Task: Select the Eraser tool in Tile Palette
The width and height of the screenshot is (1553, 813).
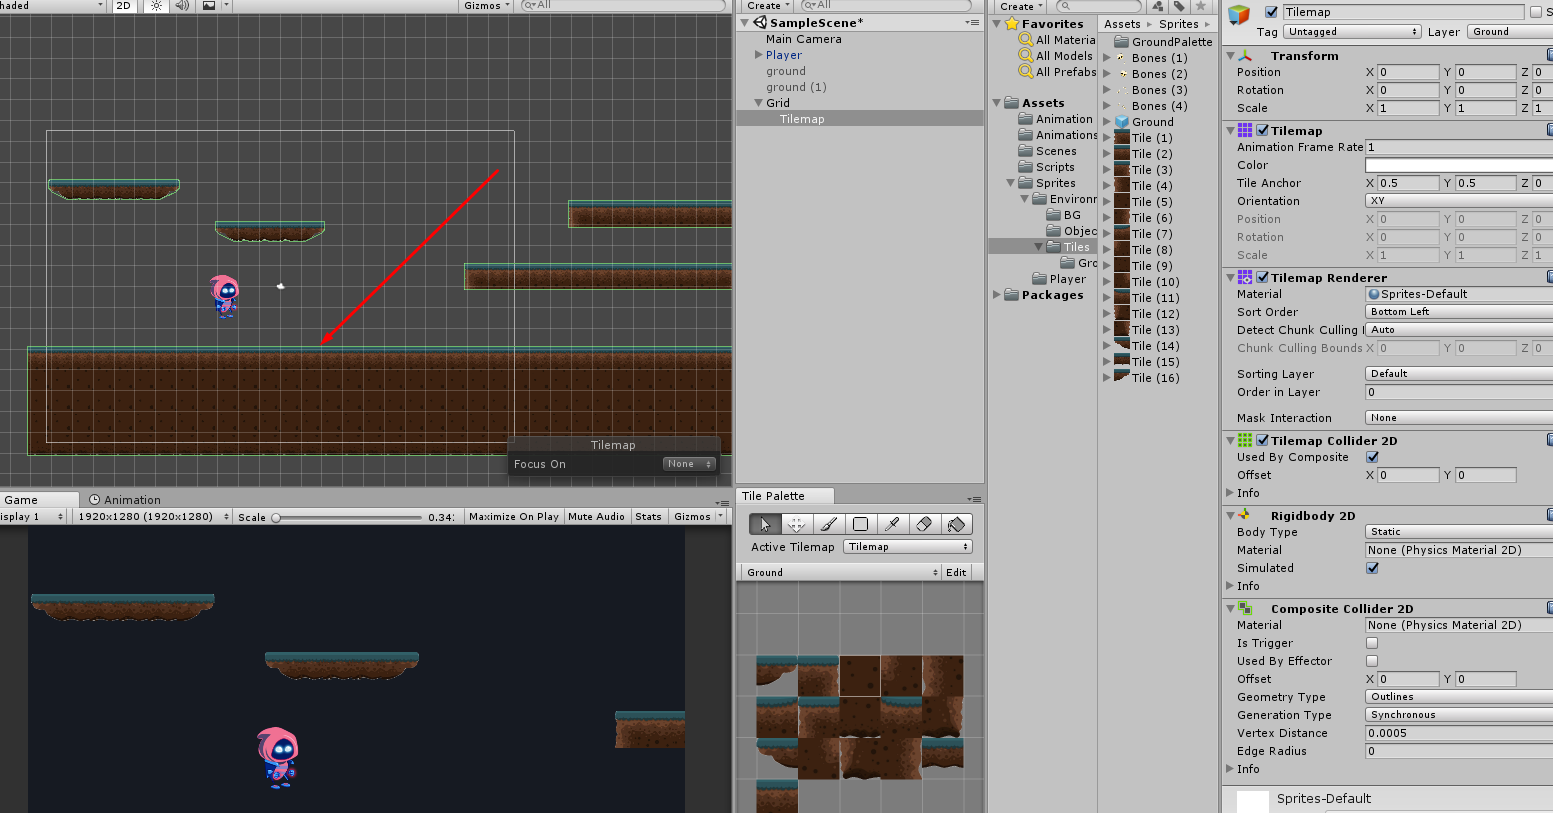Action: pyautogui.click(x=923, y=524)
